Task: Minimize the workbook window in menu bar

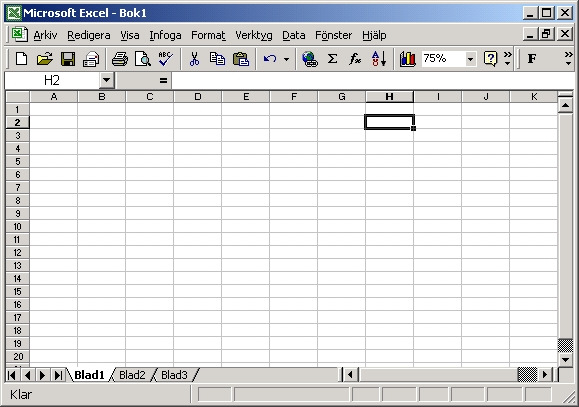Action: [x=530, y=34]
